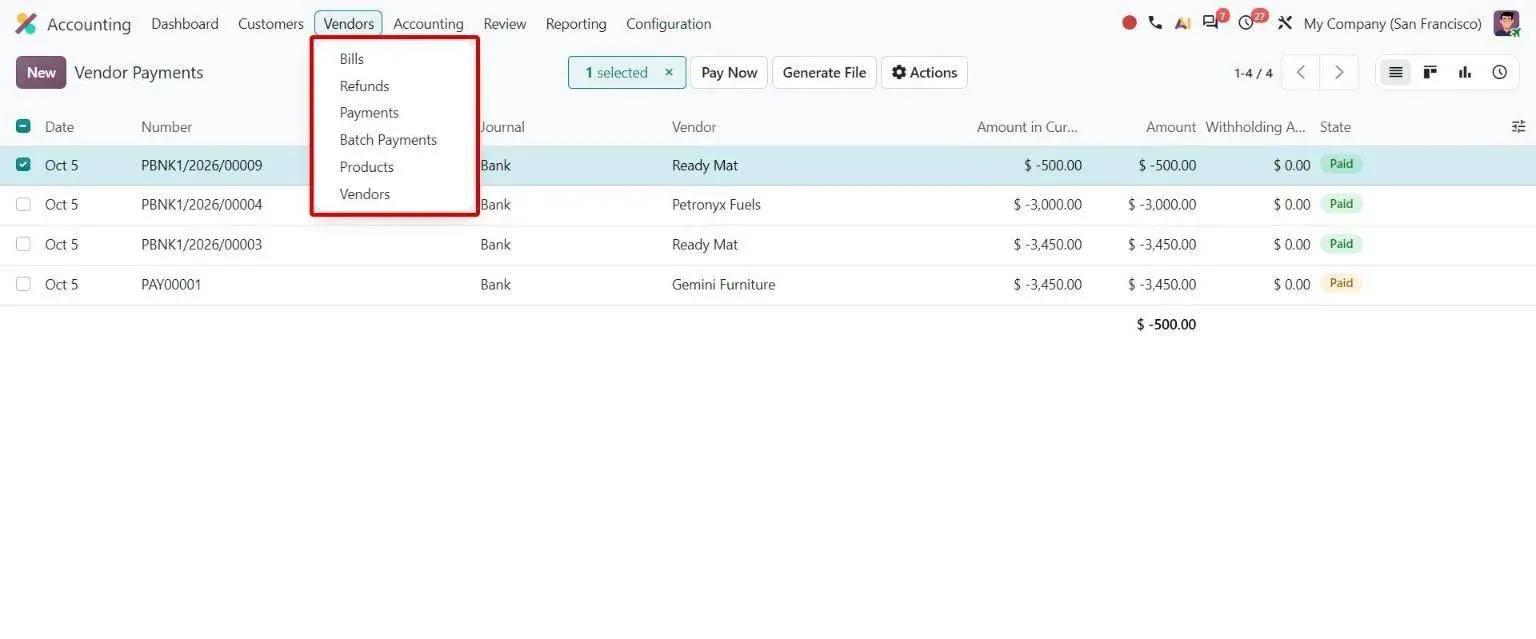Open activities clock icon with badge 27
This screenshot has width=1536, height=639.
coord(1246,23)
